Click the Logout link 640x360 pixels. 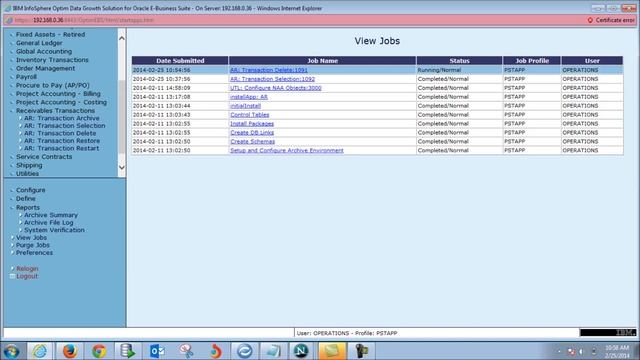(27, 276)
